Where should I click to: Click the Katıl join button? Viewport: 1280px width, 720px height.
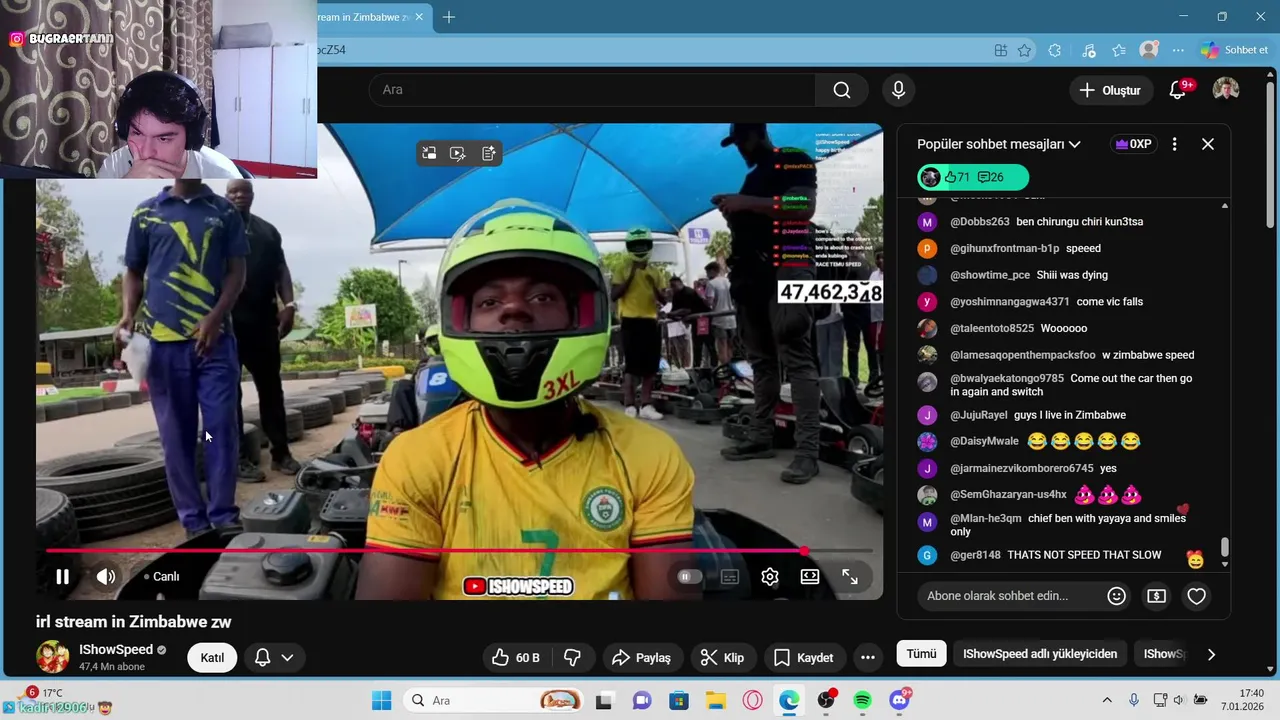[x=212, y=657]
